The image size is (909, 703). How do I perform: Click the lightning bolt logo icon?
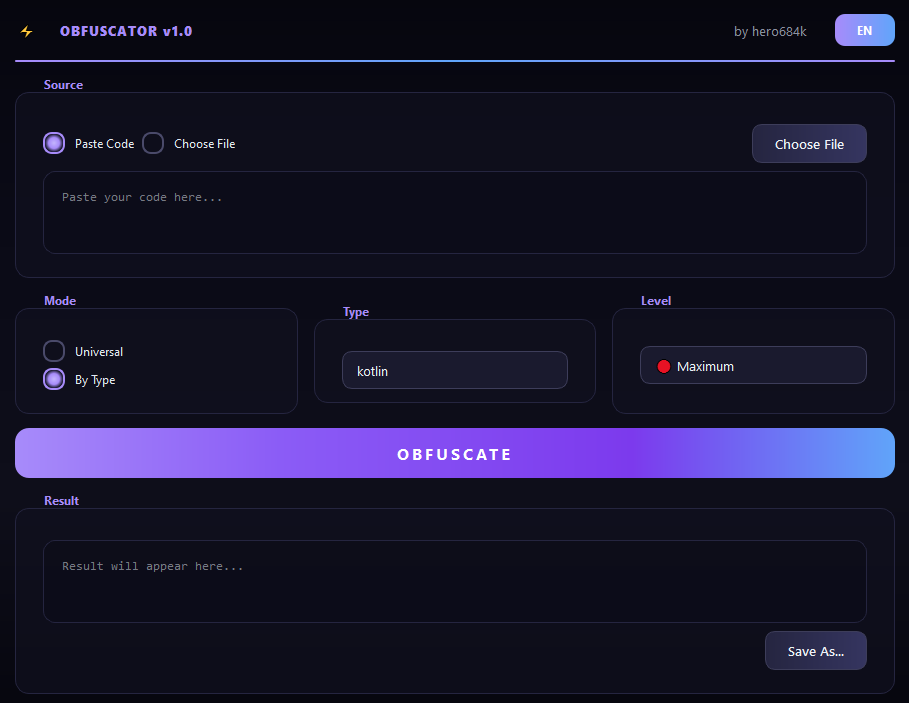pos(27,31)
